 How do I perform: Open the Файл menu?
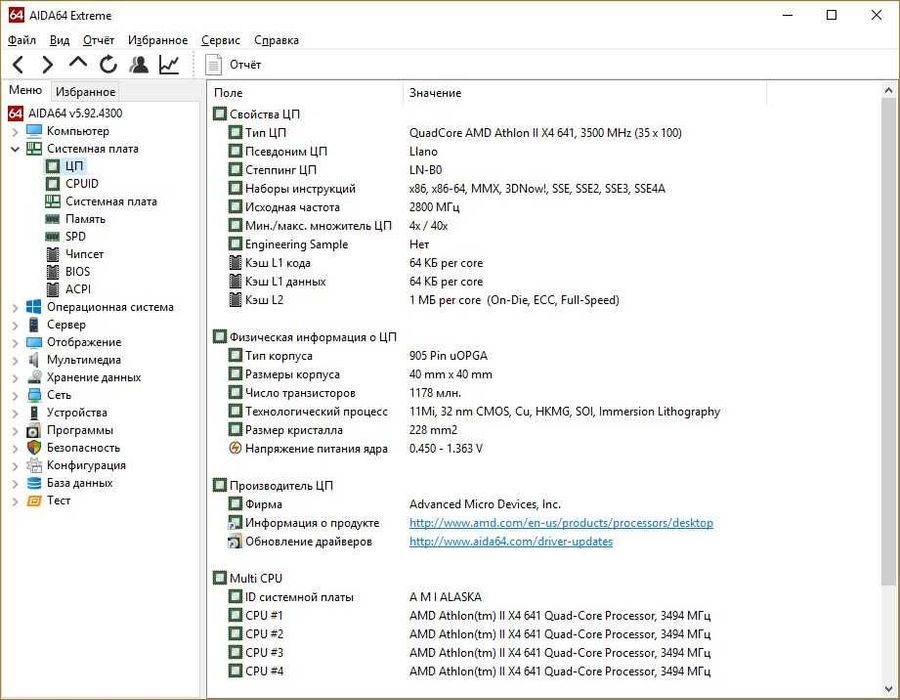[22, 40]
